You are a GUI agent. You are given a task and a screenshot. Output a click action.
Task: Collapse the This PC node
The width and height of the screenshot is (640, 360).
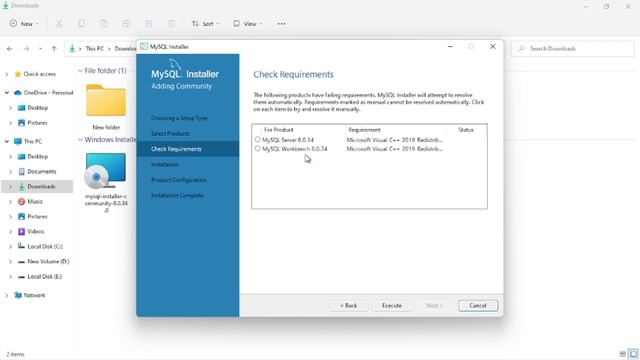coord(7,141)
